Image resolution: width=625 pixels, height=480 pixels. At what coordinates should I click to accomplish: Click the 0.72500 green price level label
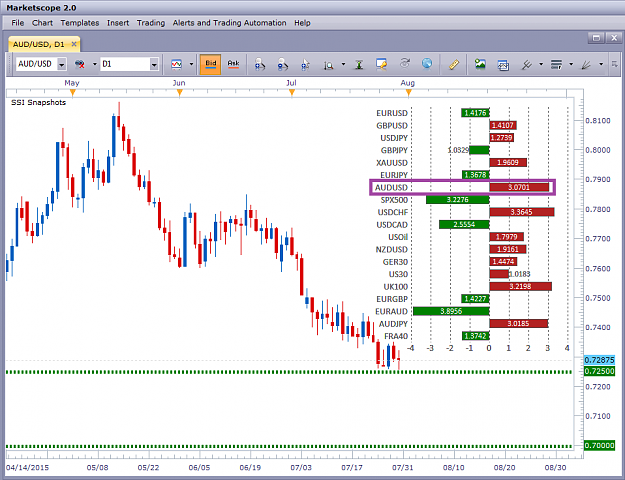tap(599, 371)
